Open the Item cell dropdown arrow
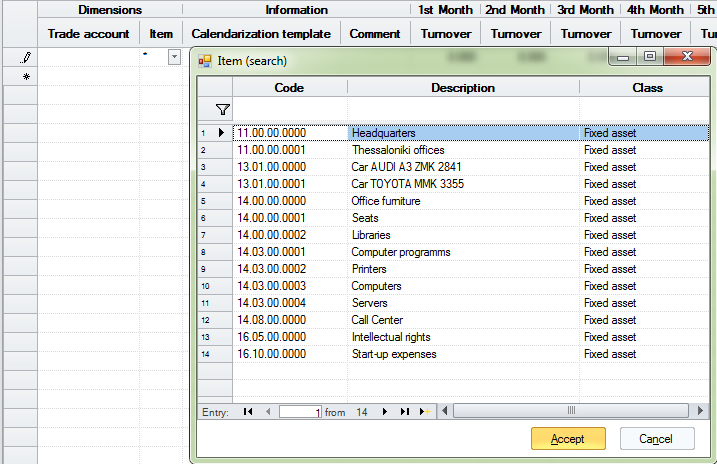Image resolution: width=717 pixels, height=464 pixels. pyautogui.click(x=174, y=57)
